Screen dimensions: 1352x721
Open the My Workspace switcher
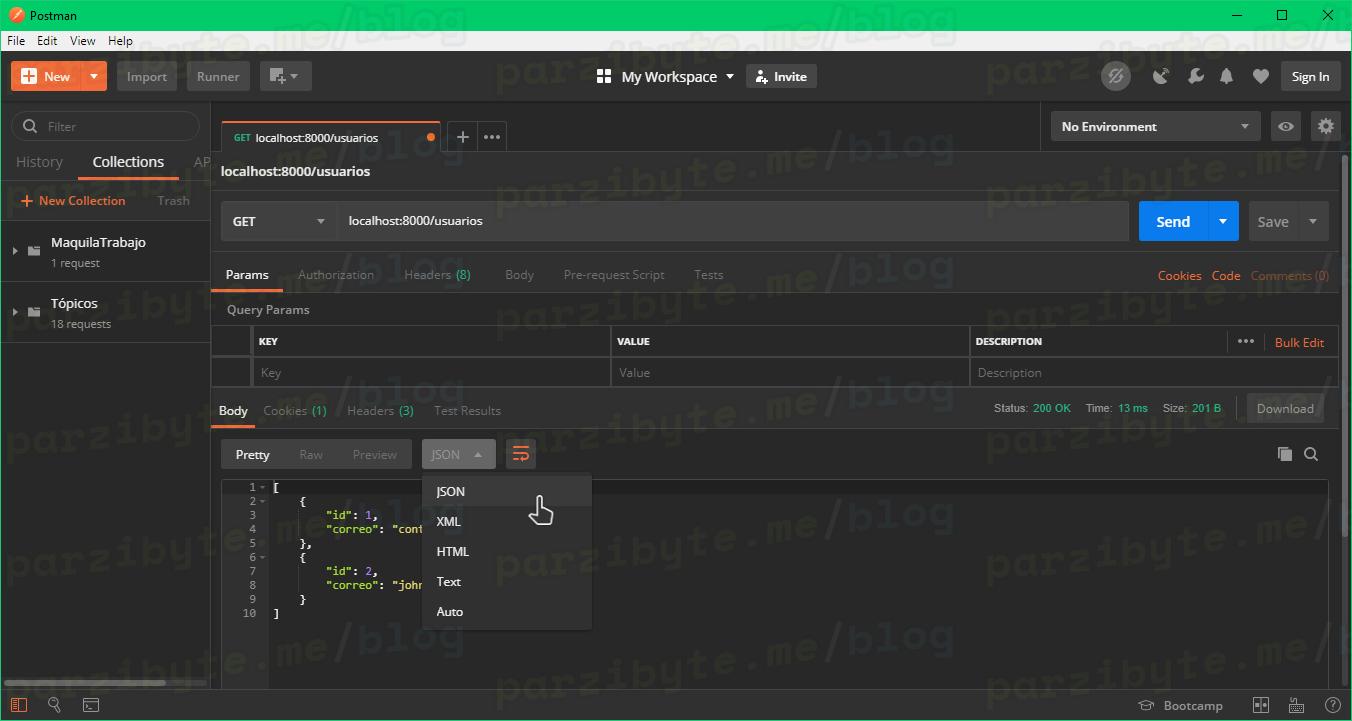click(665, 76)
